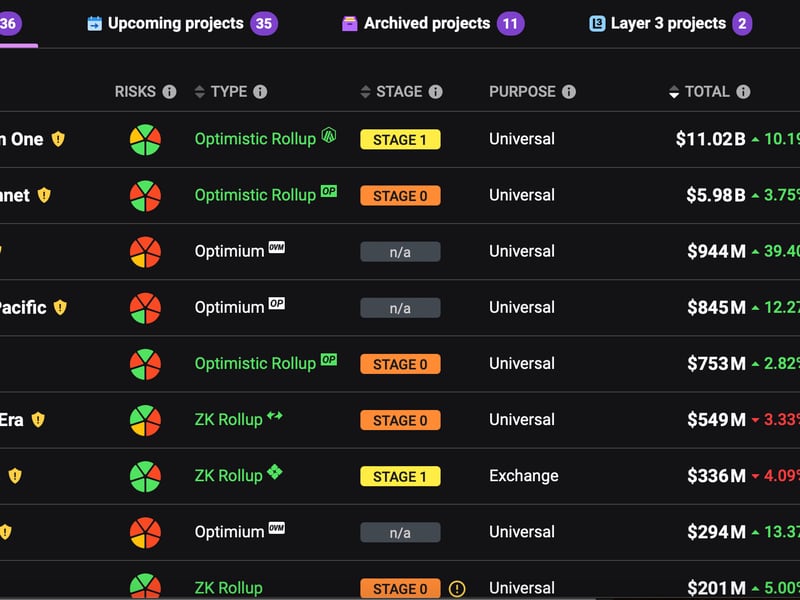Click the yellow STAGE 1 badge in first row
The width and height of the screenshot is (800, 600).
point(400,140)
